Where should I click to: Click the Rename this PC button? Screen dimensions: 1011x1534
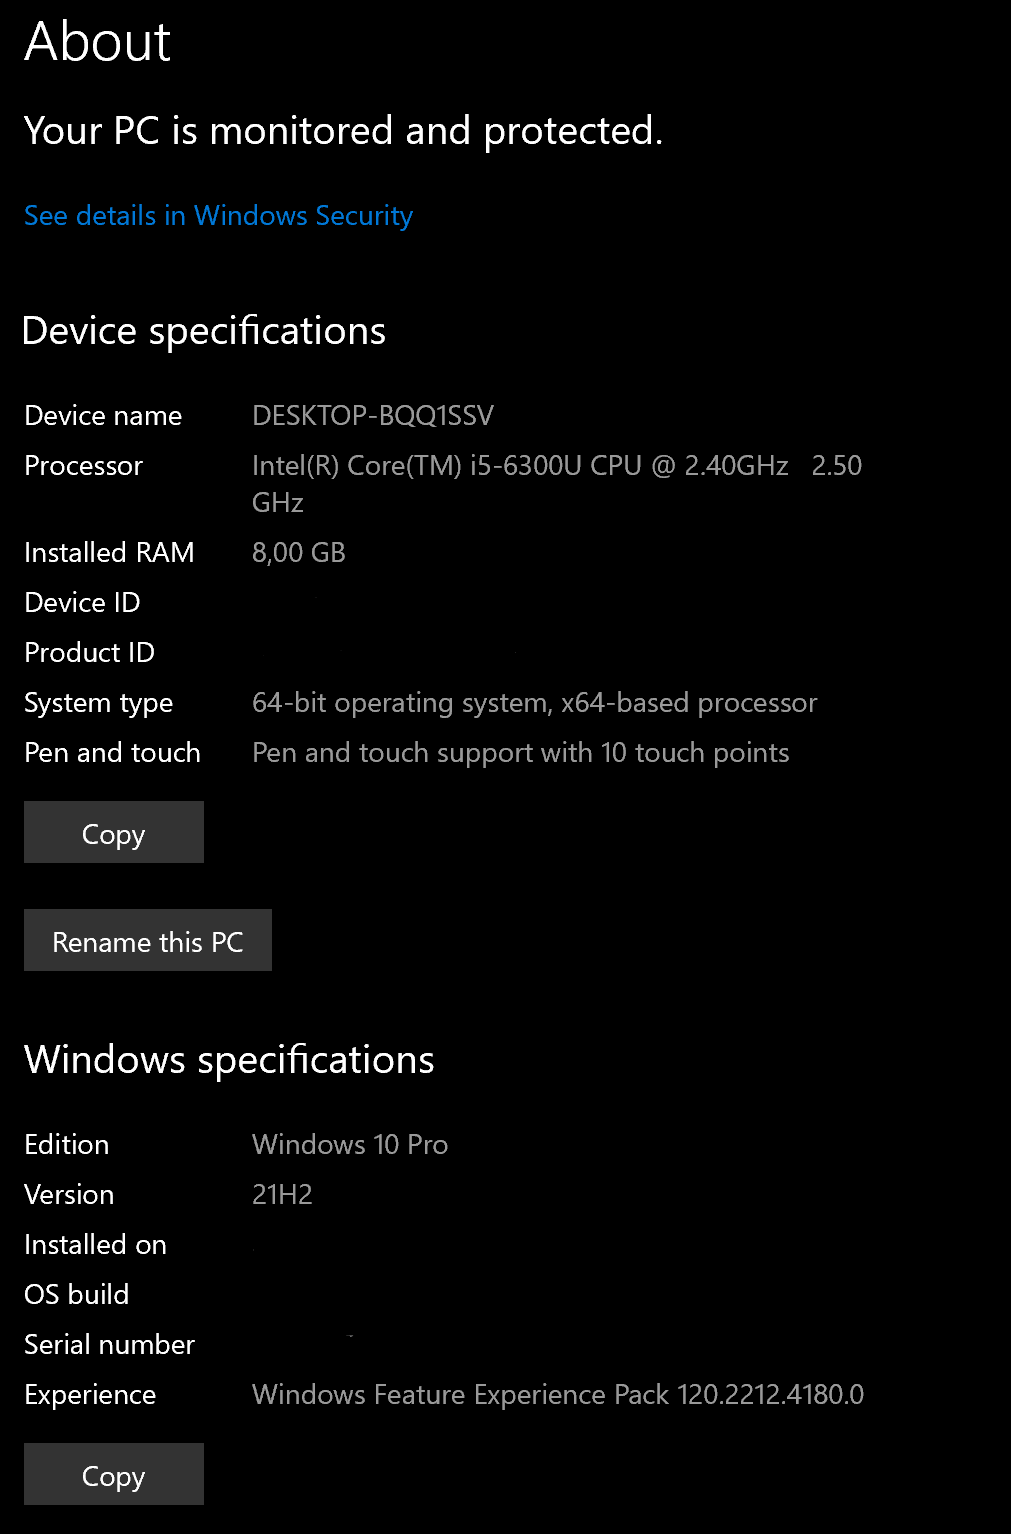coord(147,940)
